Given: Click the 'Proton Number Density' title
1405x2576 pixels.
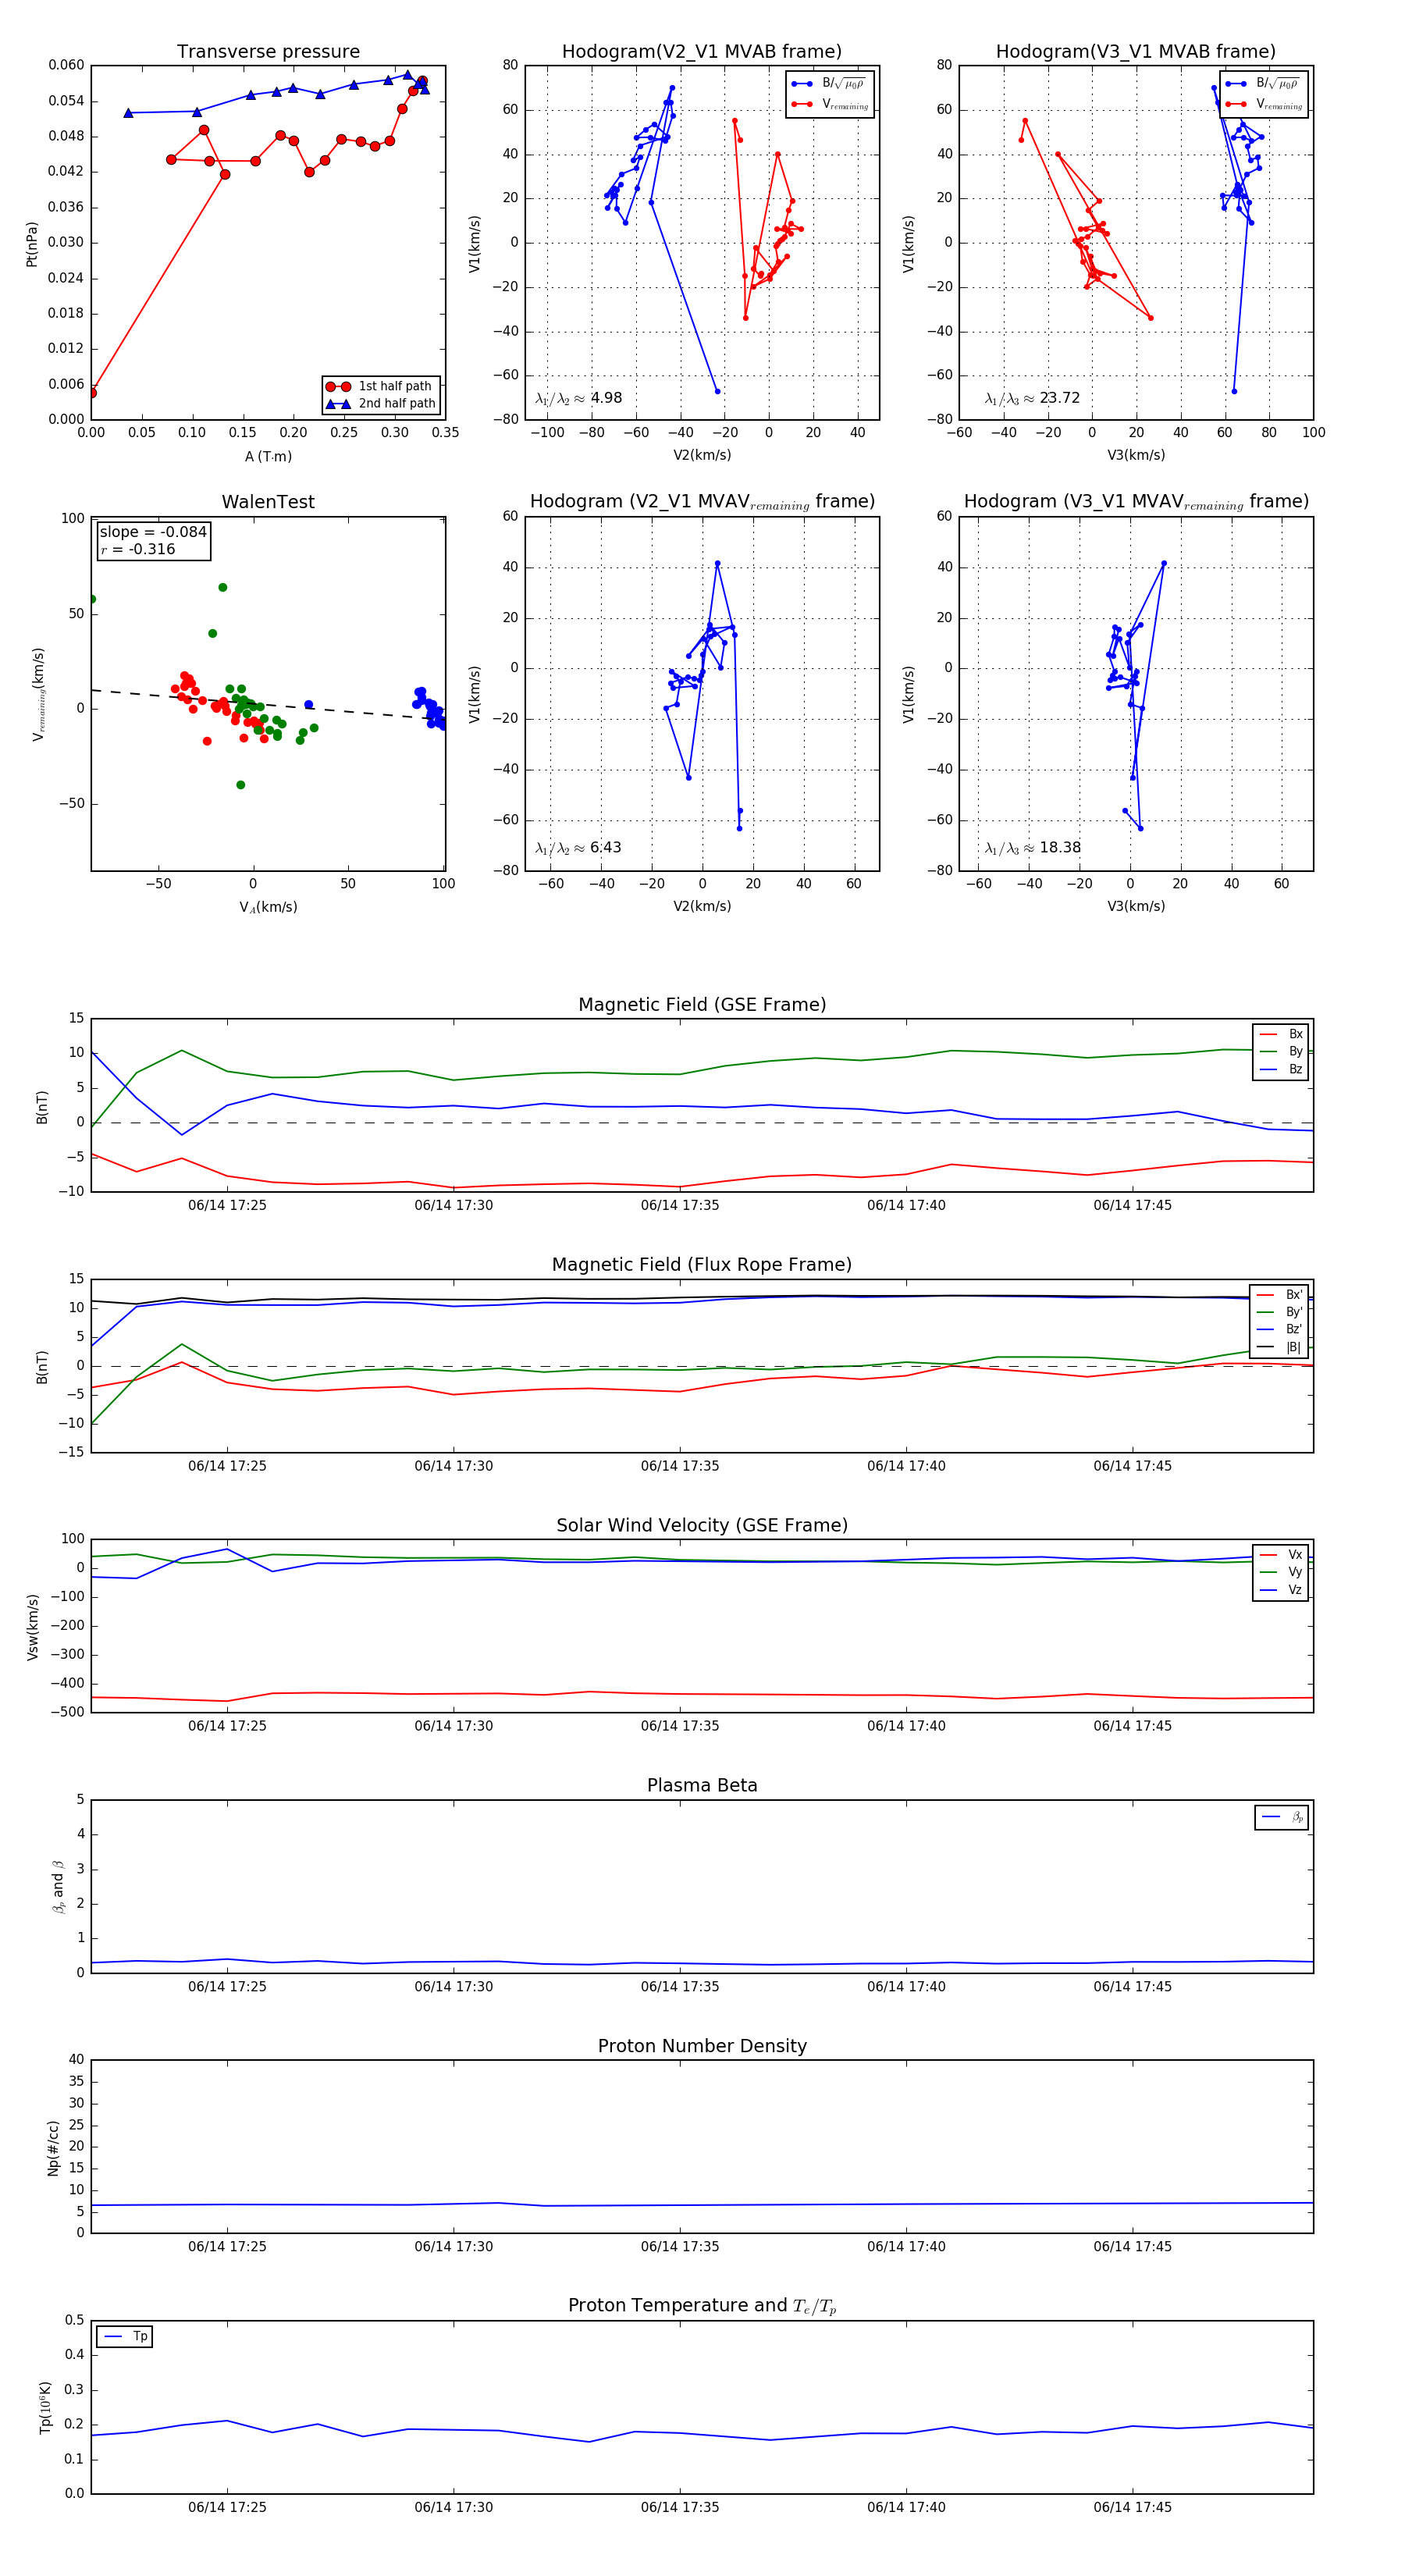Looking at the screenshot, I should [x=702, y=2046].
